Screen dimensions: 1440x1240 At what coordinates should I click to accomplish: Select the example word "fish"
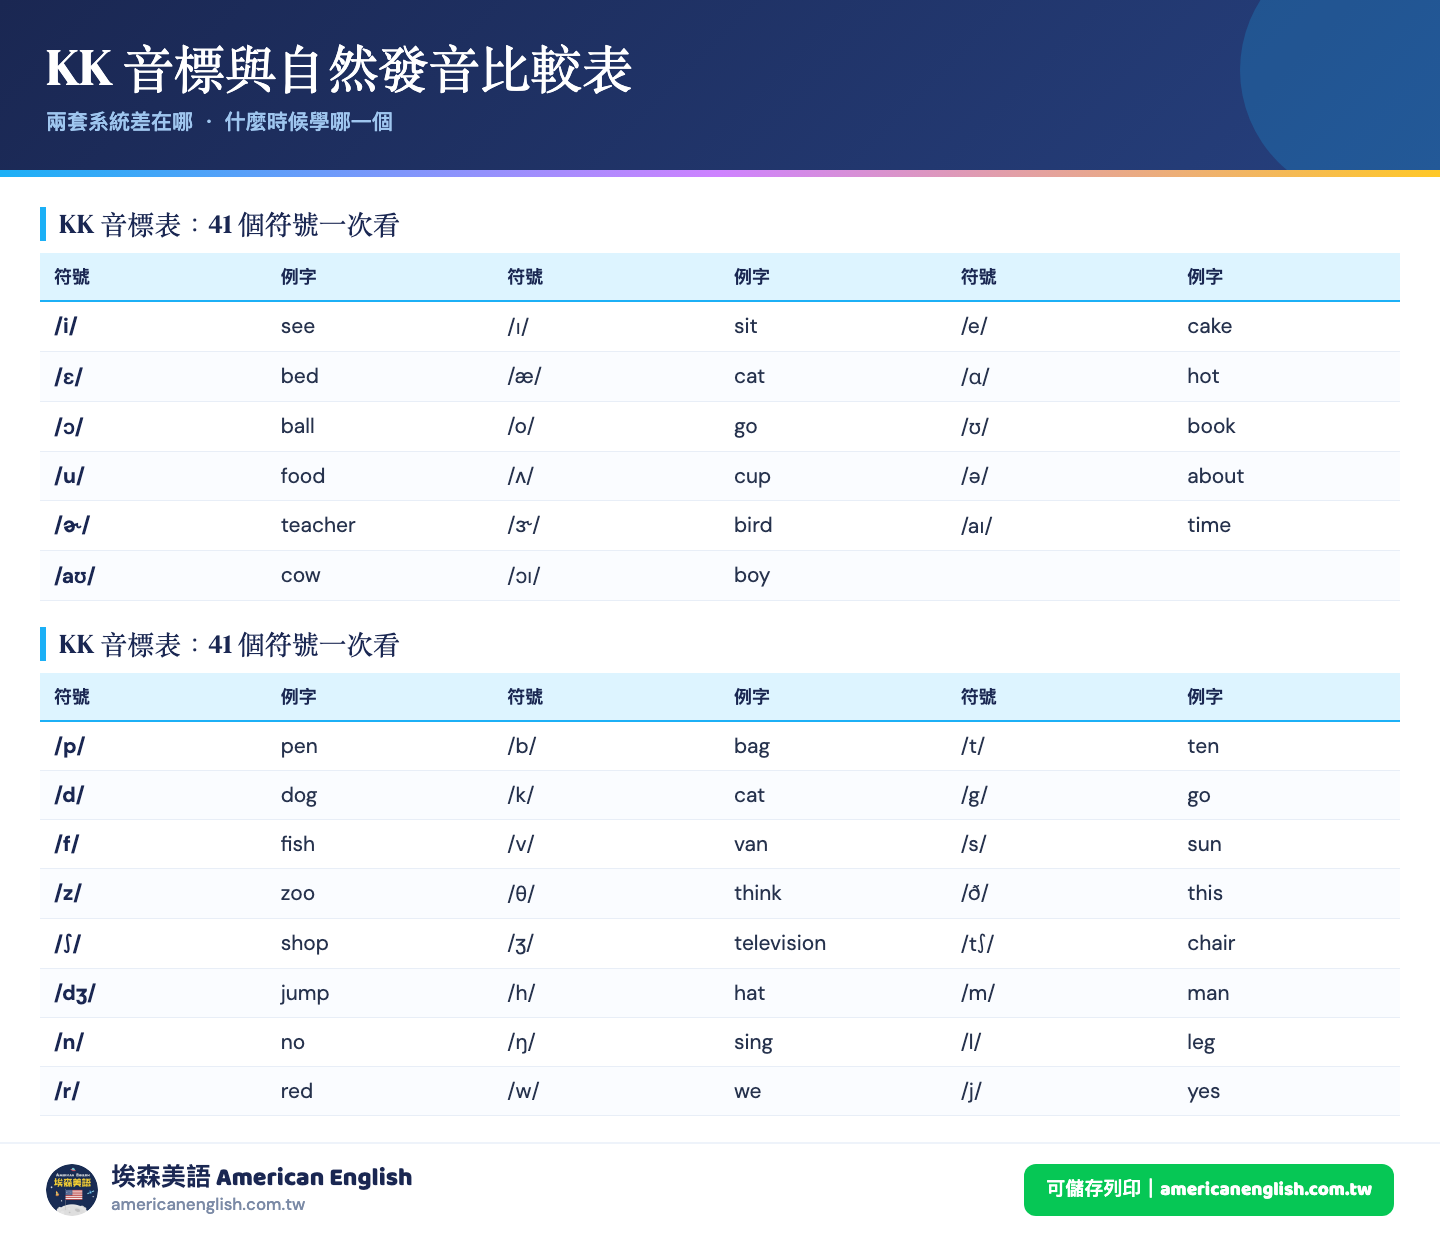[x=298, y=844]
